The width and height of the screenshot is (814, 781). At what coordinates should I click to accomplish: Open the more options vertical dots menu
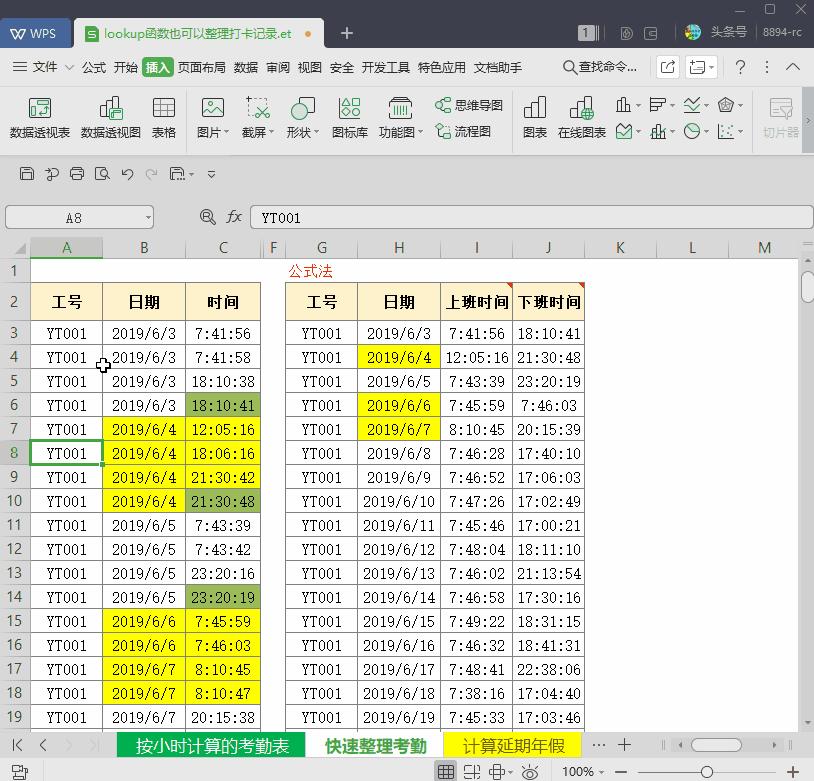[767, 67]
